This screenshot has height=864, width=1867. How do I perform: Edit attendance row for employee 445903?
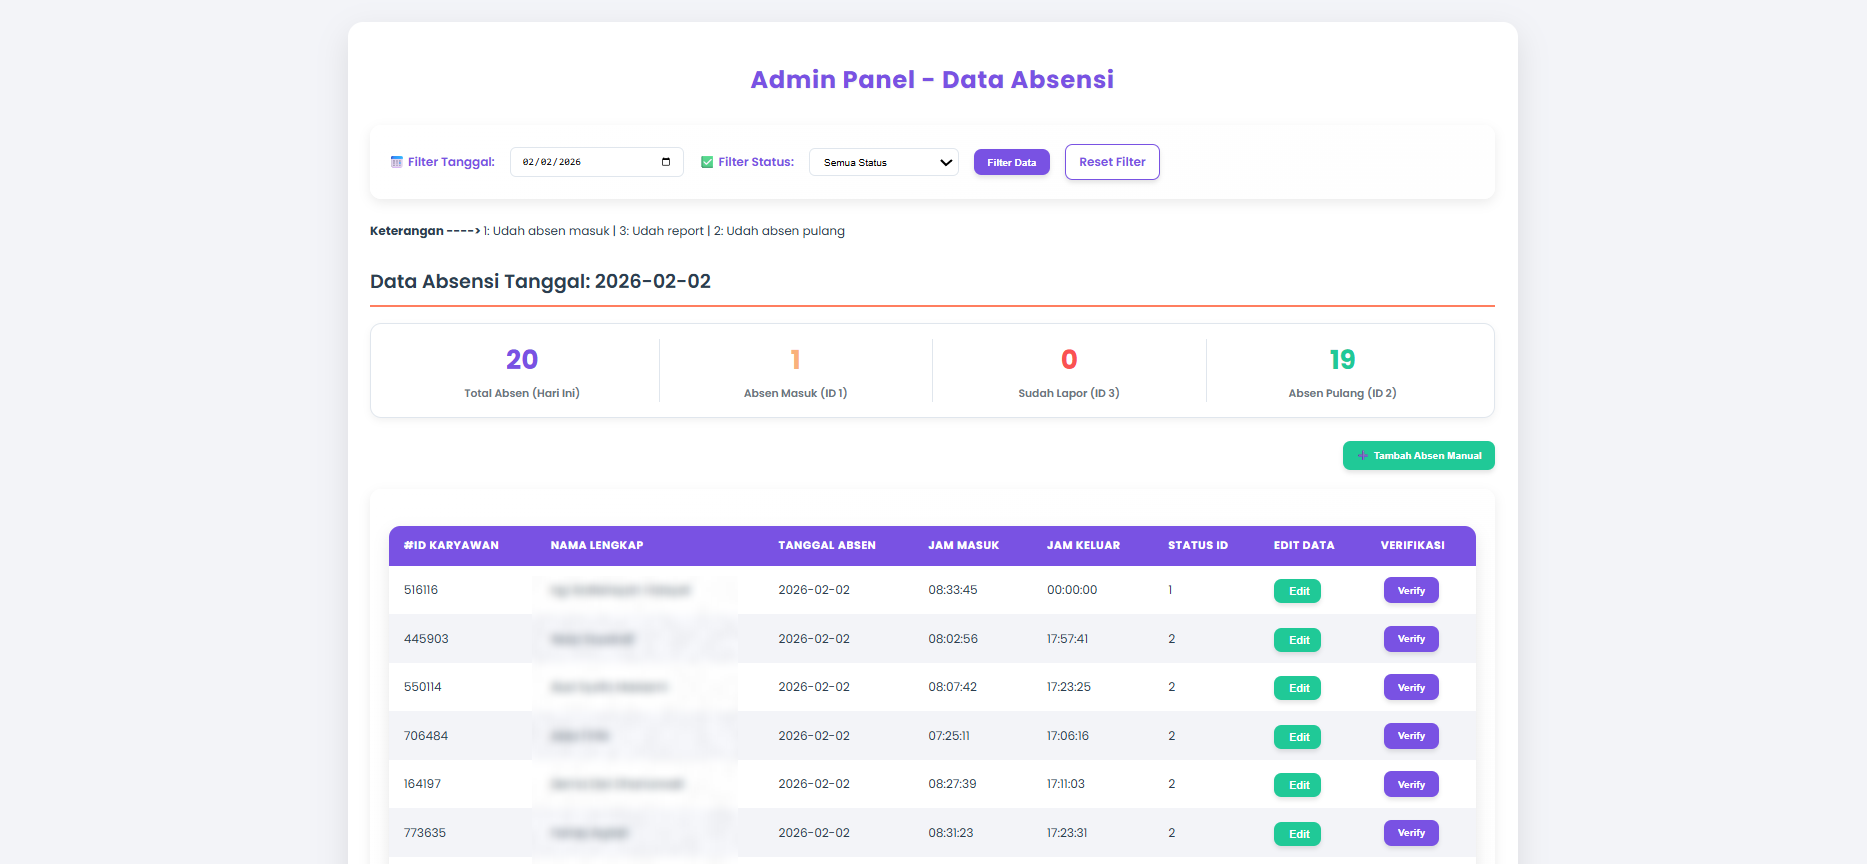[1297, 640]
